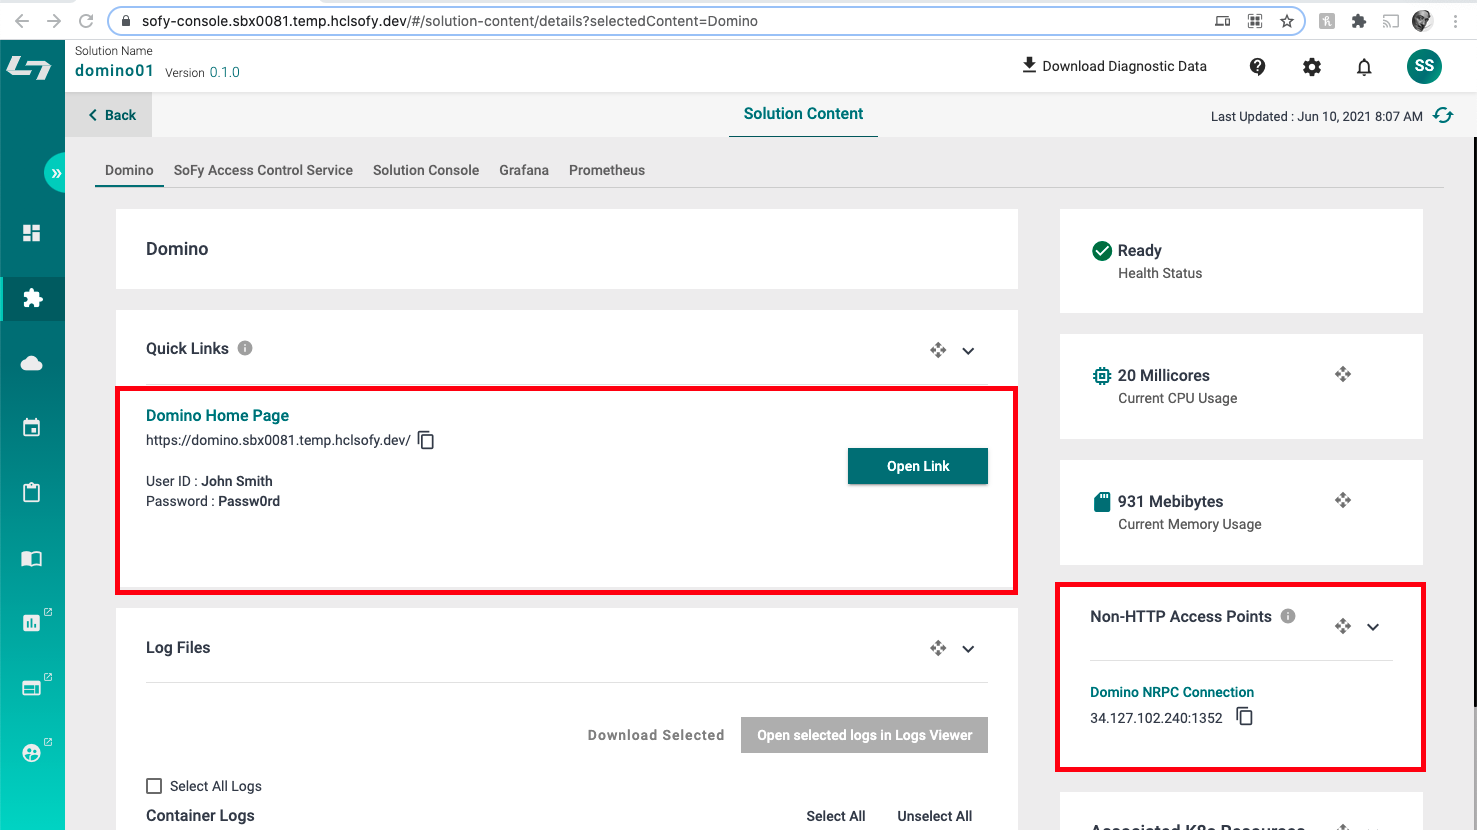
Task: Open the browser extensions puzzle icon
Action: [1358, 21]
